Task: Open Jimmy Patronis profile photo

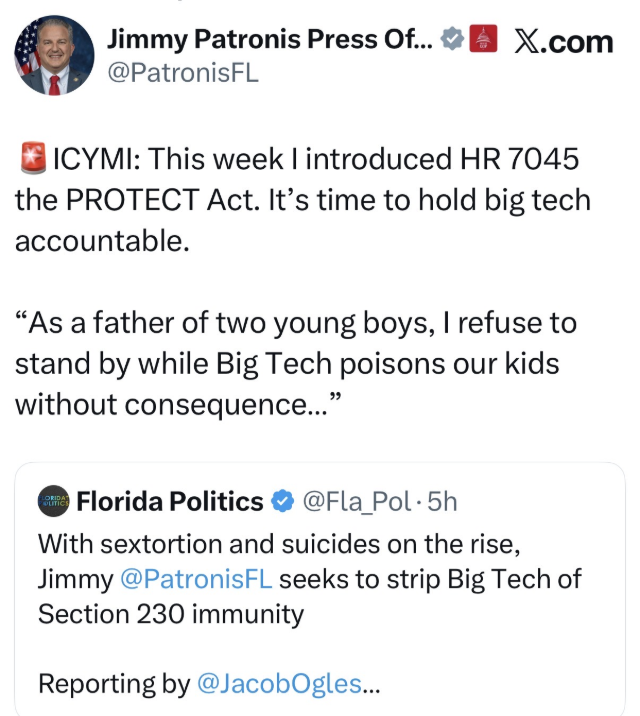Action: pos(54,56)
